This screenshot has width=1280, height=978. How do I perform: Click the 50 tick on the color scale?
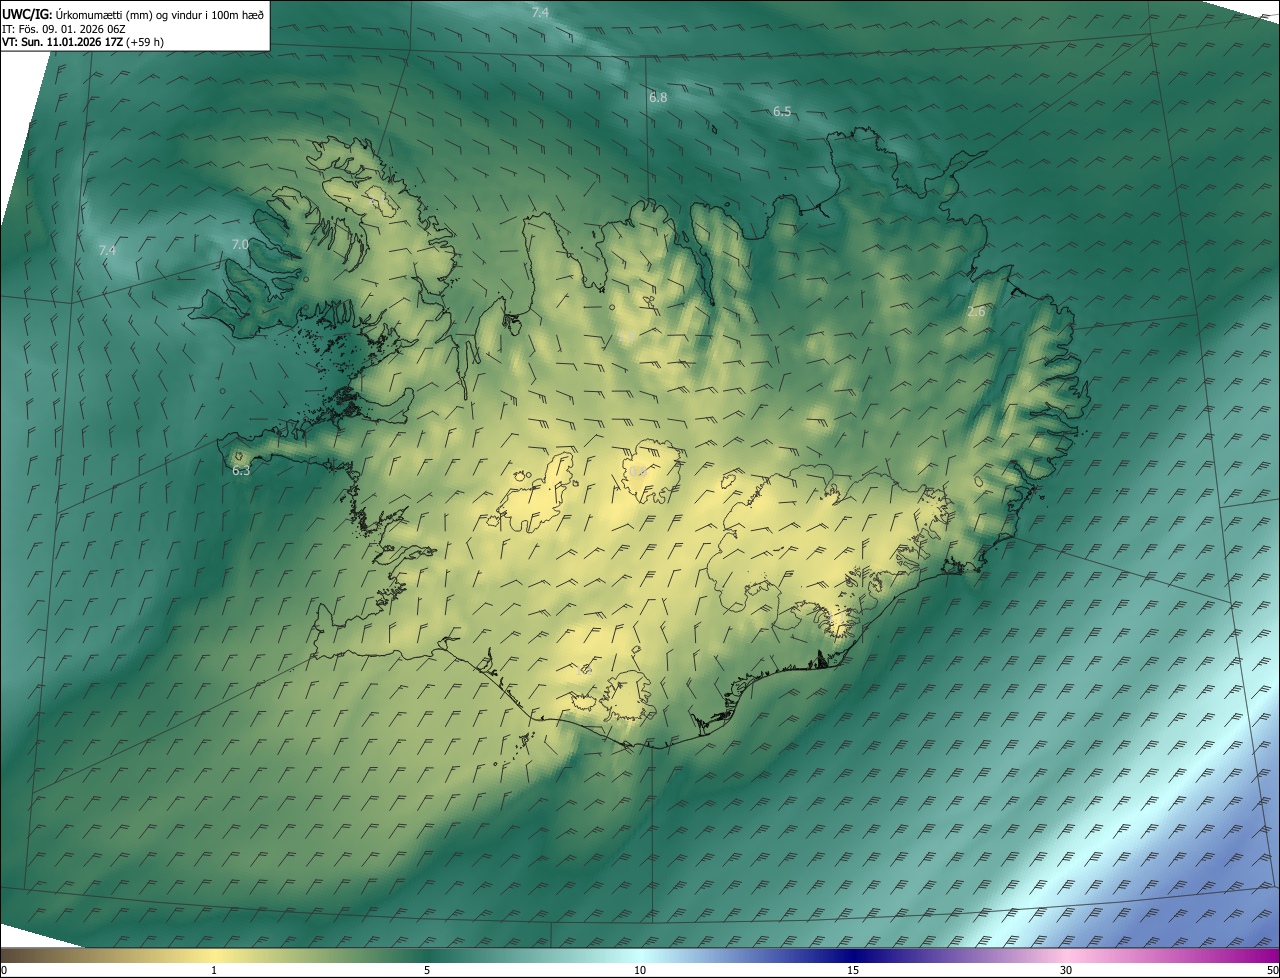(1272, 970)
